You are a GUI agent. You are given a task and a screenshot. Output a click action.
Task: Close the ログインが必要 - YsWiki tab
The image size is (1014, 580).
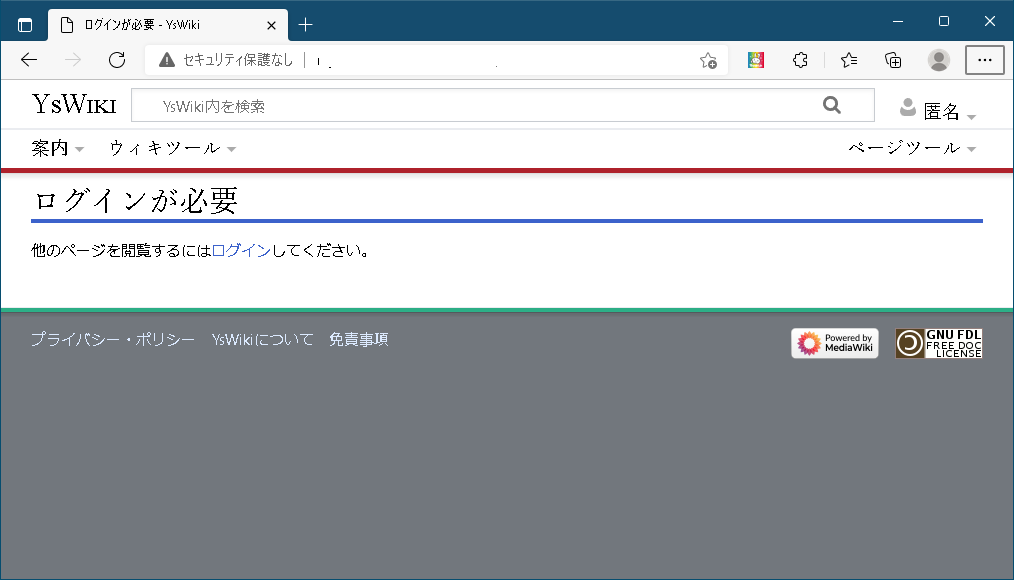pyautogui.click(x=272, y=25)
